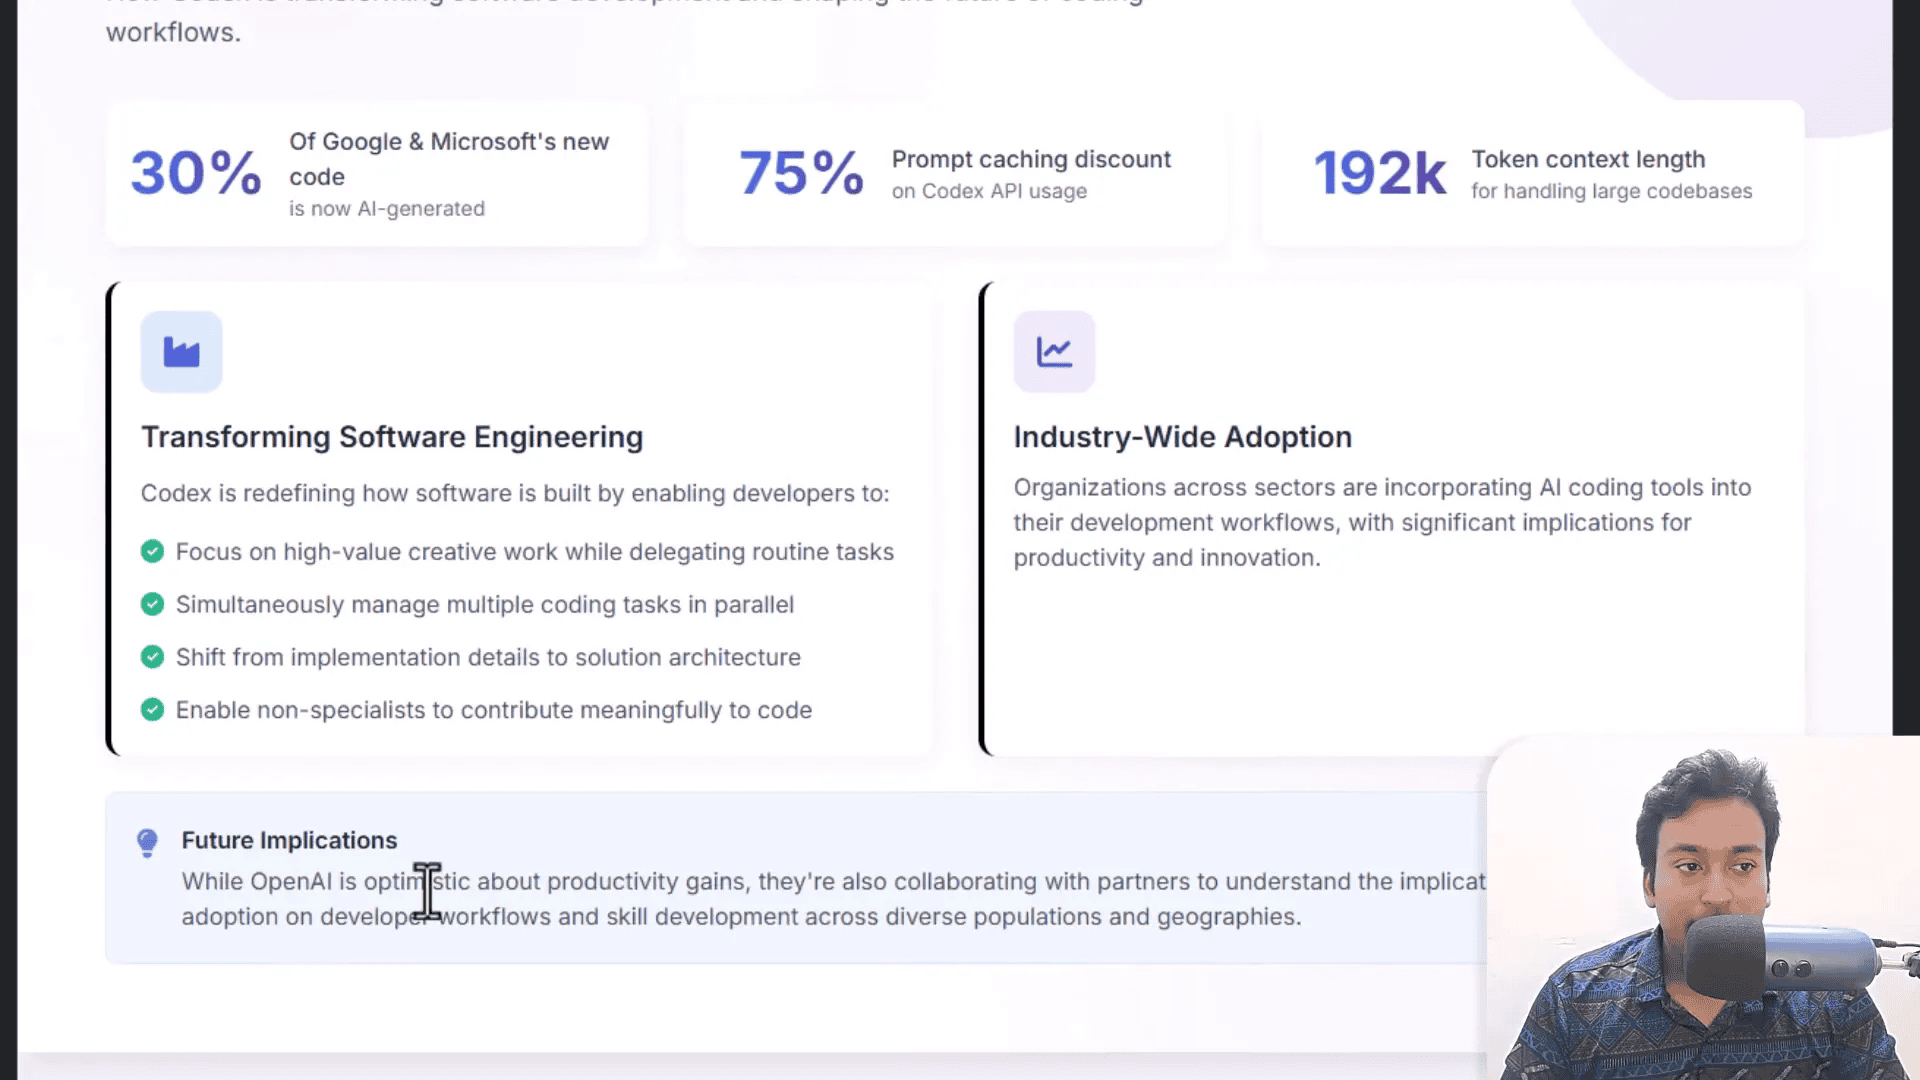Image resolution: width=1920 pixels, height=1080 pixels.
Task: Select the '75%' statistic figure
Action: (801, 173)
